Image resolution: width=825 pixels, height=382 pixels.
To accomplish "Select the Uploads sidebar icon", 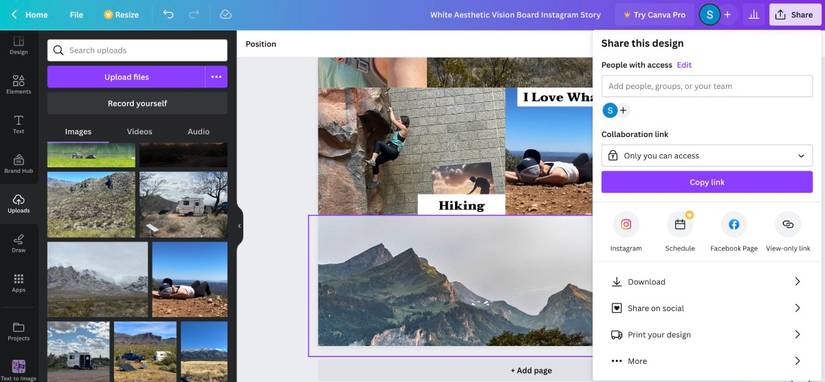I will click(18, 204).
